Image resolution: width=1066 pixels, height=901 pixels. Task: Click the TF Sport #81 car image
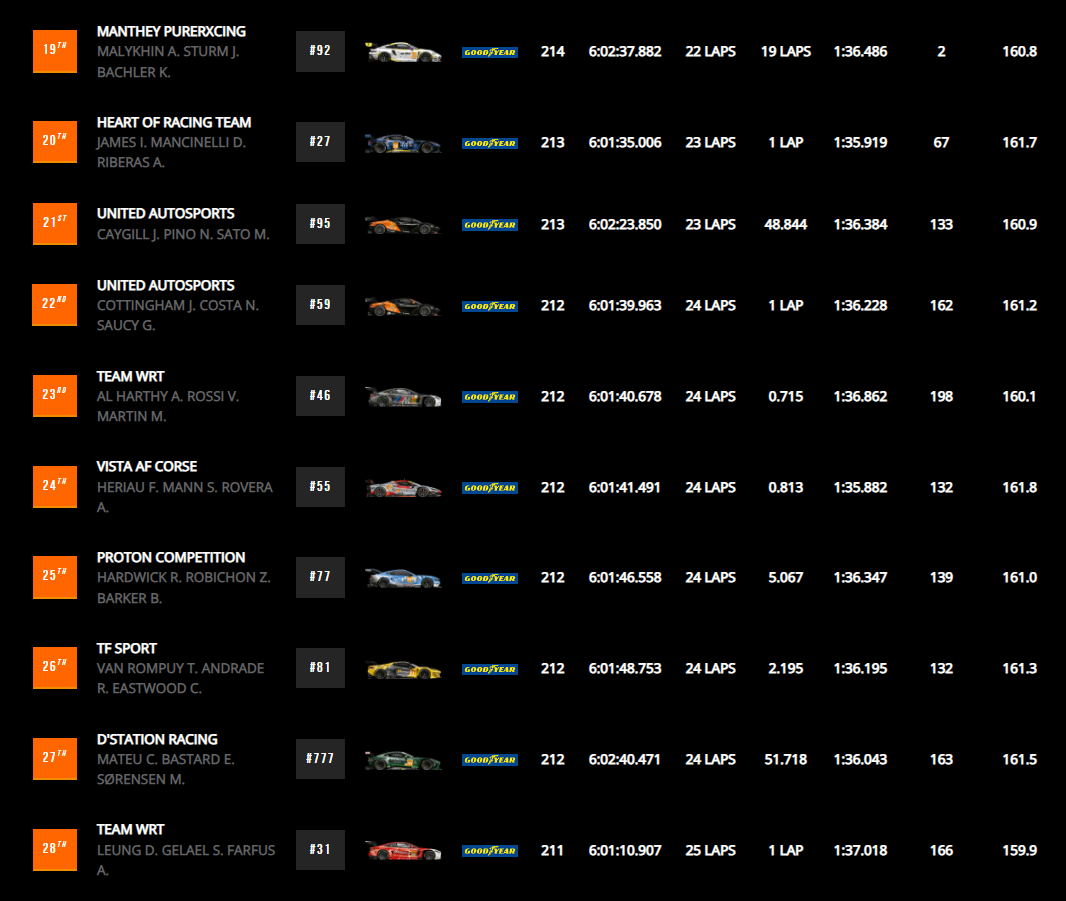403,669
